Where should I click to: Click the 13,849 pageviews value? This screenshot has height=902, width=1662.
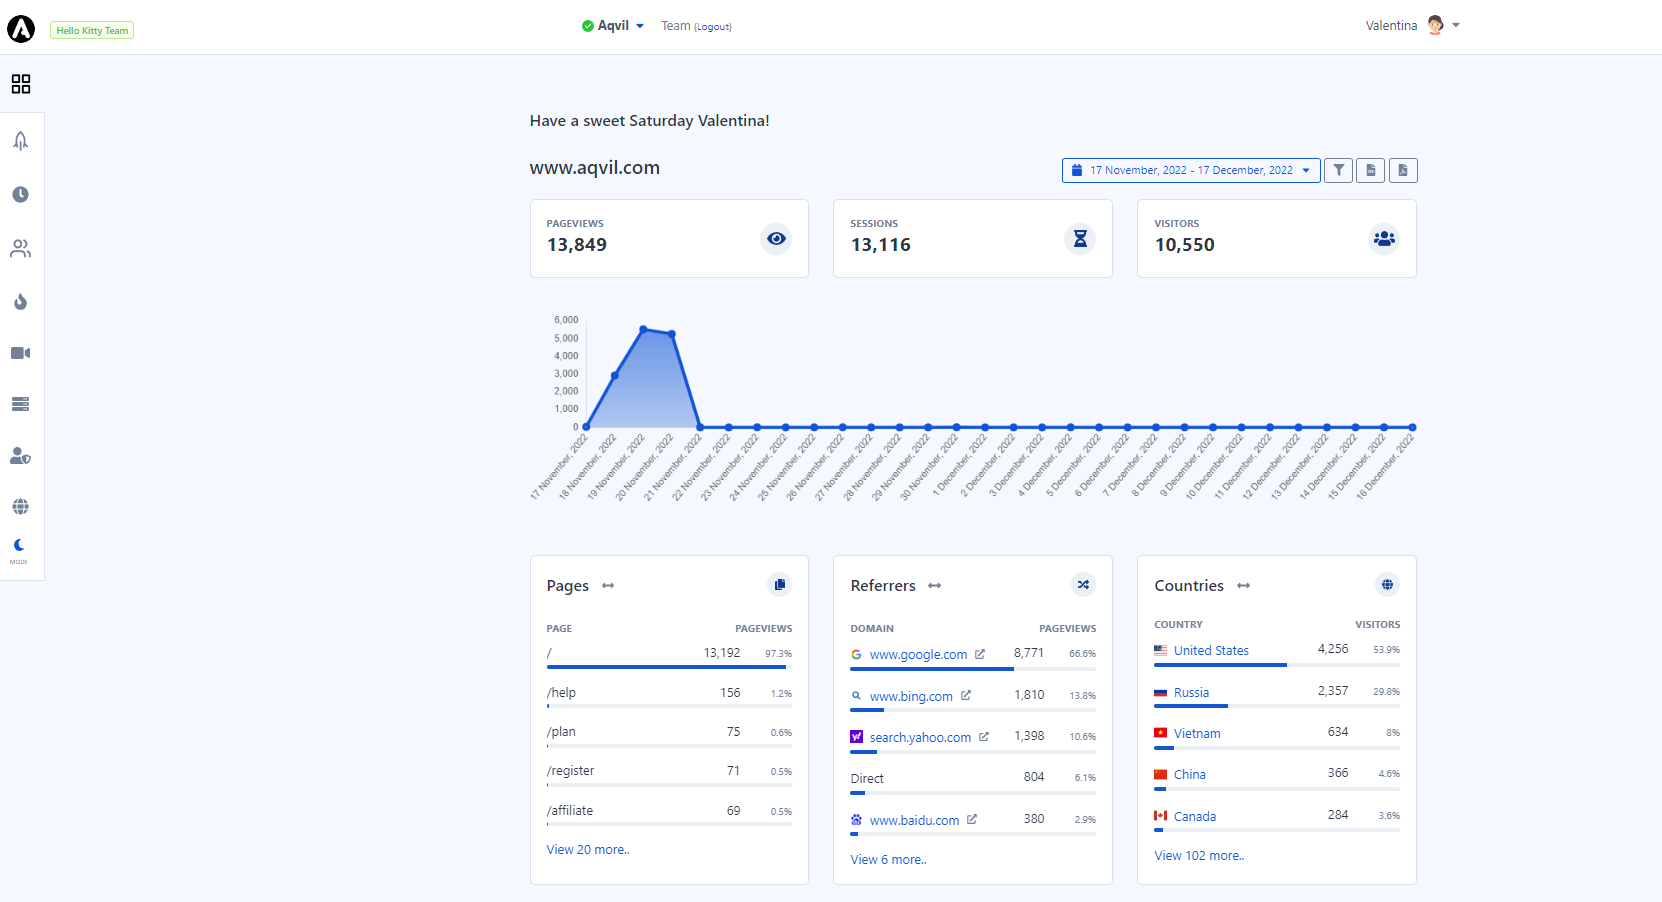(x=577, y=245)
